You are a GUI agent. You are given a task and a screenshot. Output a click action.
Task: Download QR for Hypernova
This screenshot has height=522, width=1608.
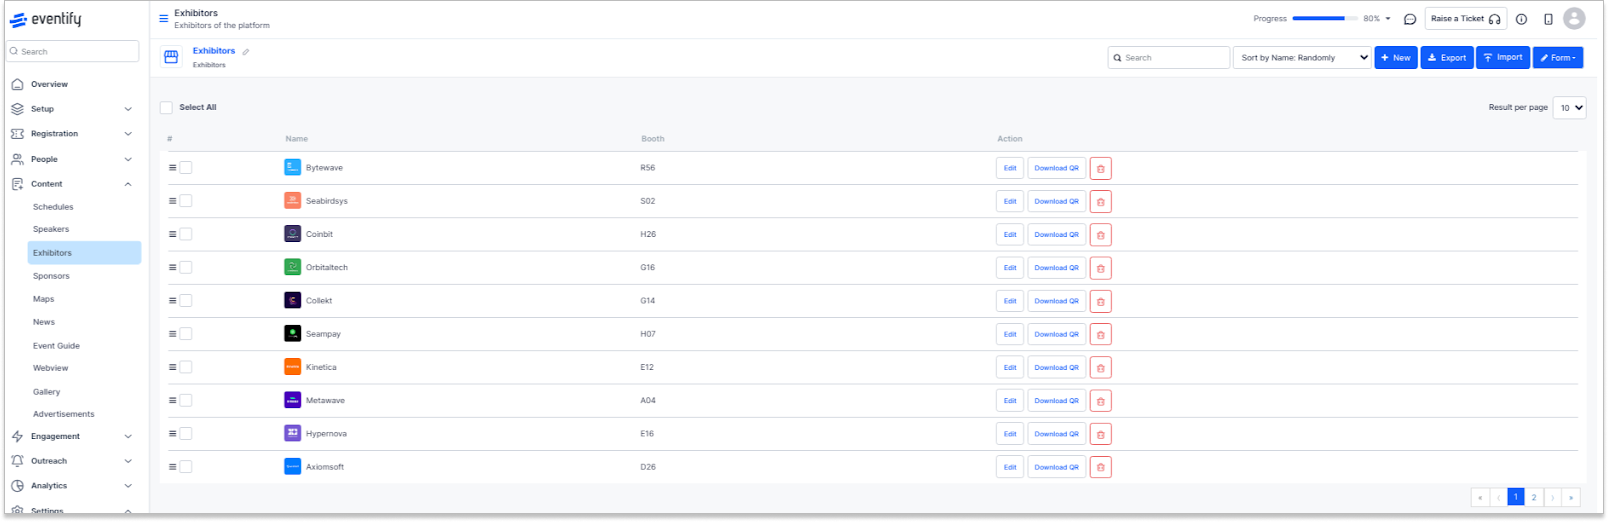click(x=1056, y=434)
